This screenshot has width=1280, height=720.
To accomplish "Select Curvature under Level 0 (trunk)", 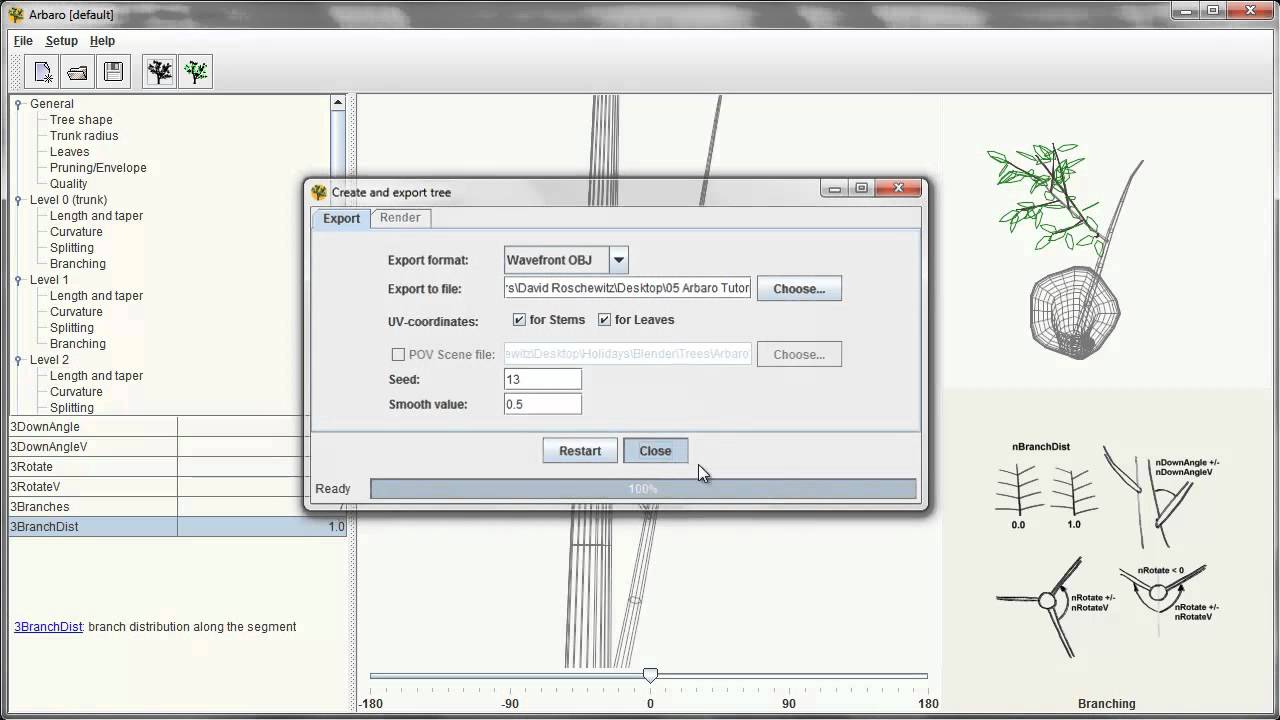I will tap(76, 232).
